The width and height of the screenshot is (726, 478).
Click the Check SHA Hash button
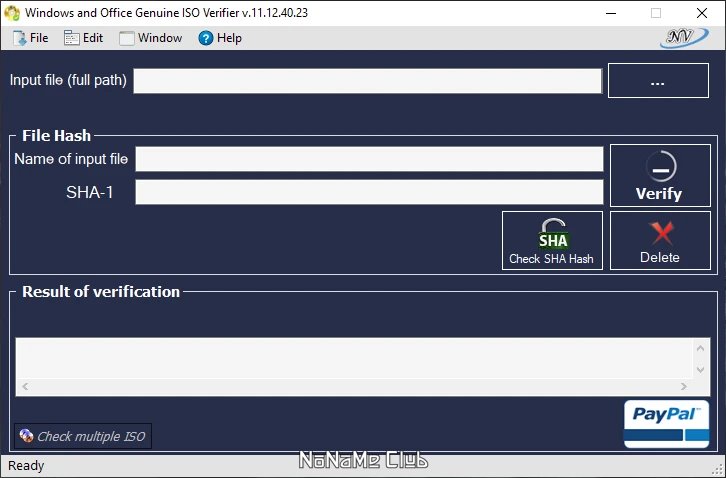tap(552, 240)
